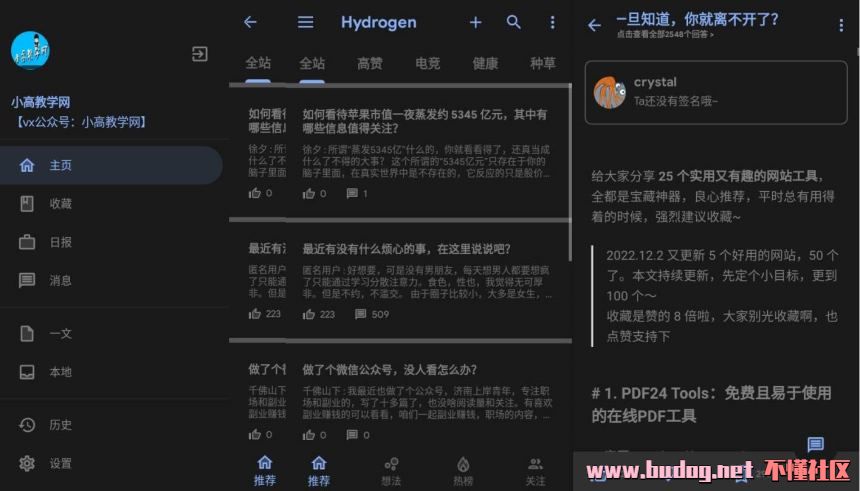Go back using arrow left of Hydrogen menu

pos(250,22)
